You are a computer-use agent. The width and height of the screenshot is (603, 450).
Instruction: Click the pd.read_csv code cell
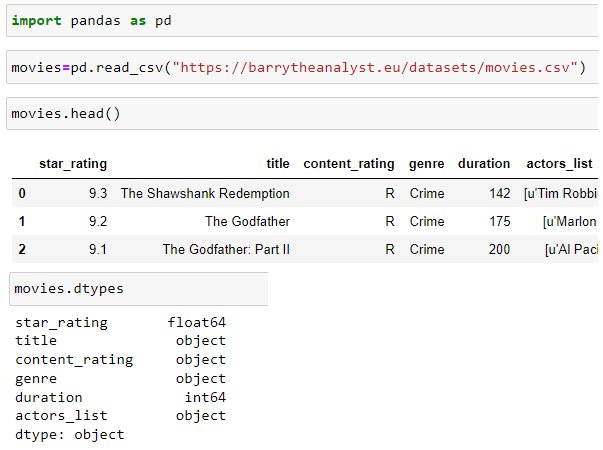click(300, 67)
